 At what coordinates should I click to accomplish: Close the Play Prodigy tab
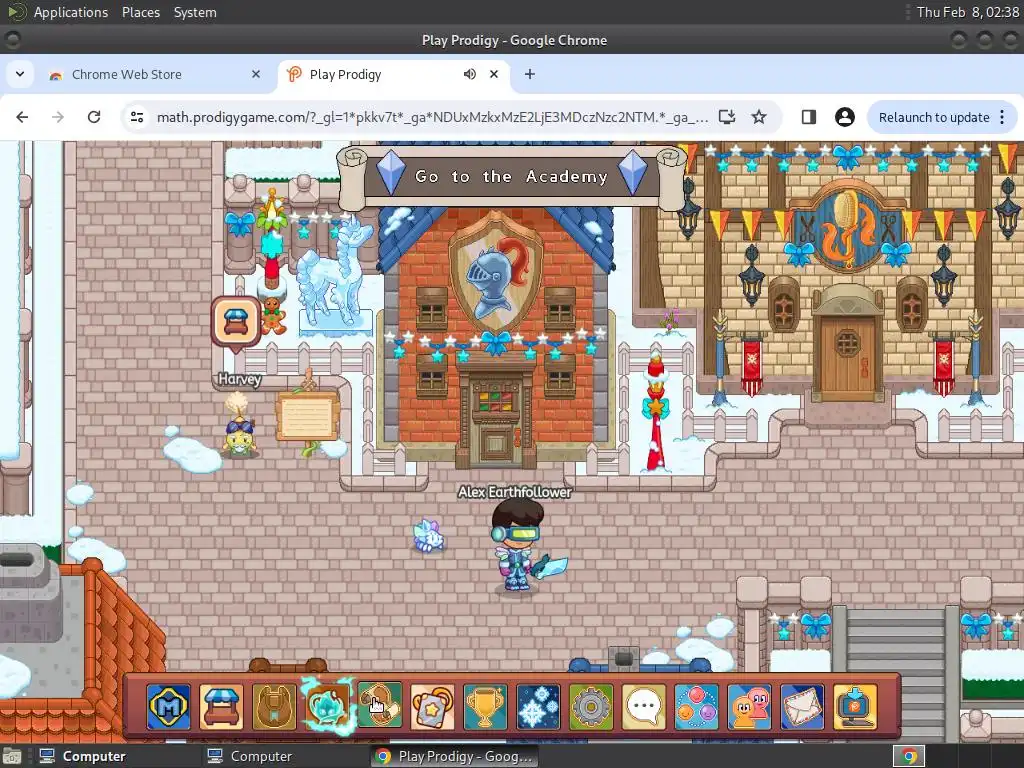coord(494,74)
